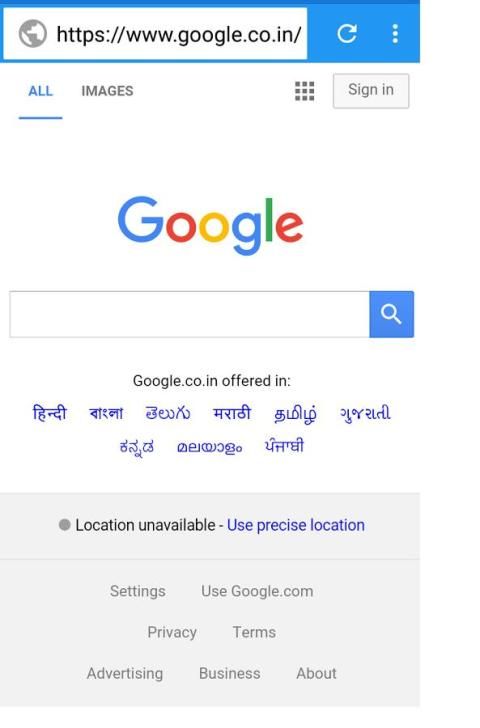Tap the globe site info icon
Image resolution: width=480 pixels, height=728 pixels.
coord(32,33)
